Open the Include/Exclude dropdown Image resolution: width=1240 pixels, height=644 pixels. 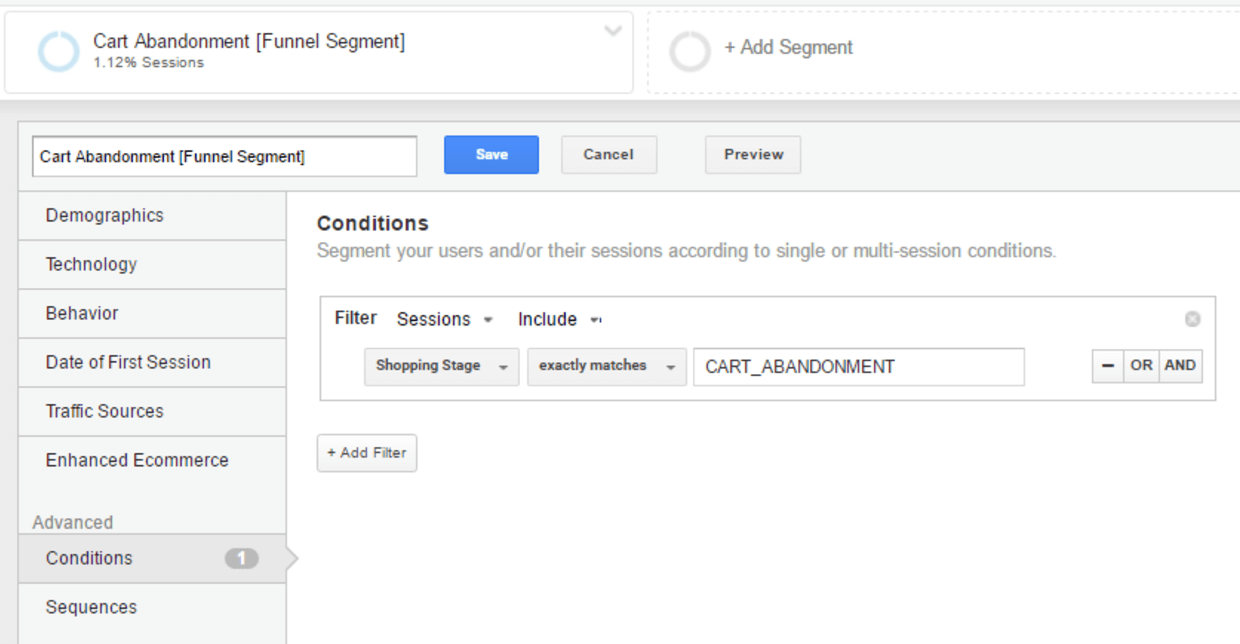click(559, 319)
